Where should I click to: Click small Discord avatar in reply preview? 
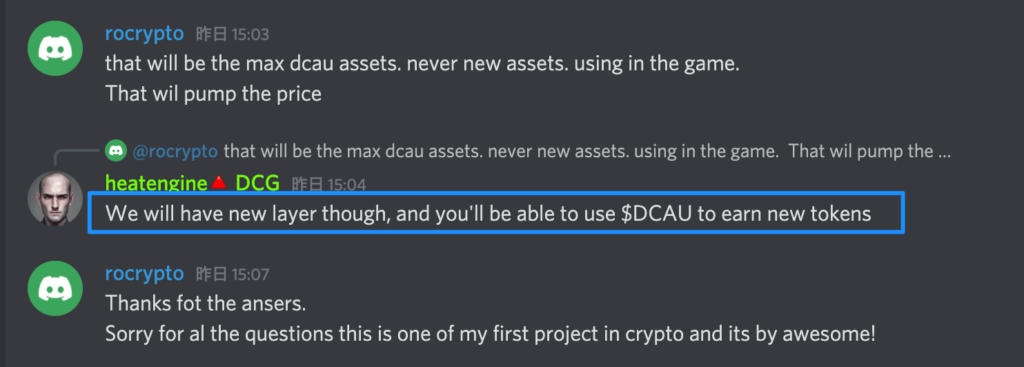click(116, 152)
